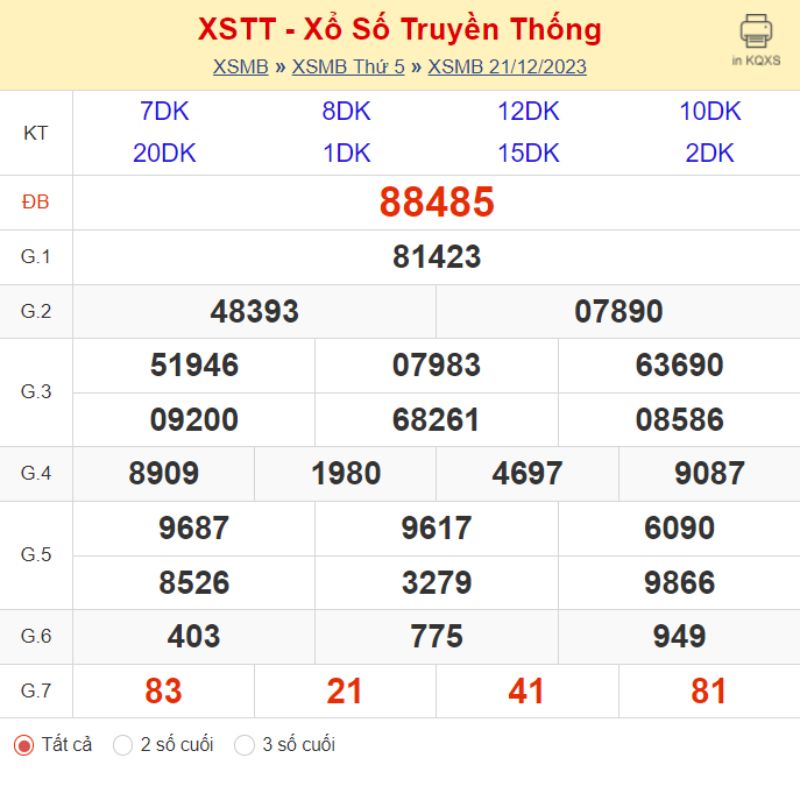Open the XSMB breadcrumb link
800x800 pixels.
point(240,67)
